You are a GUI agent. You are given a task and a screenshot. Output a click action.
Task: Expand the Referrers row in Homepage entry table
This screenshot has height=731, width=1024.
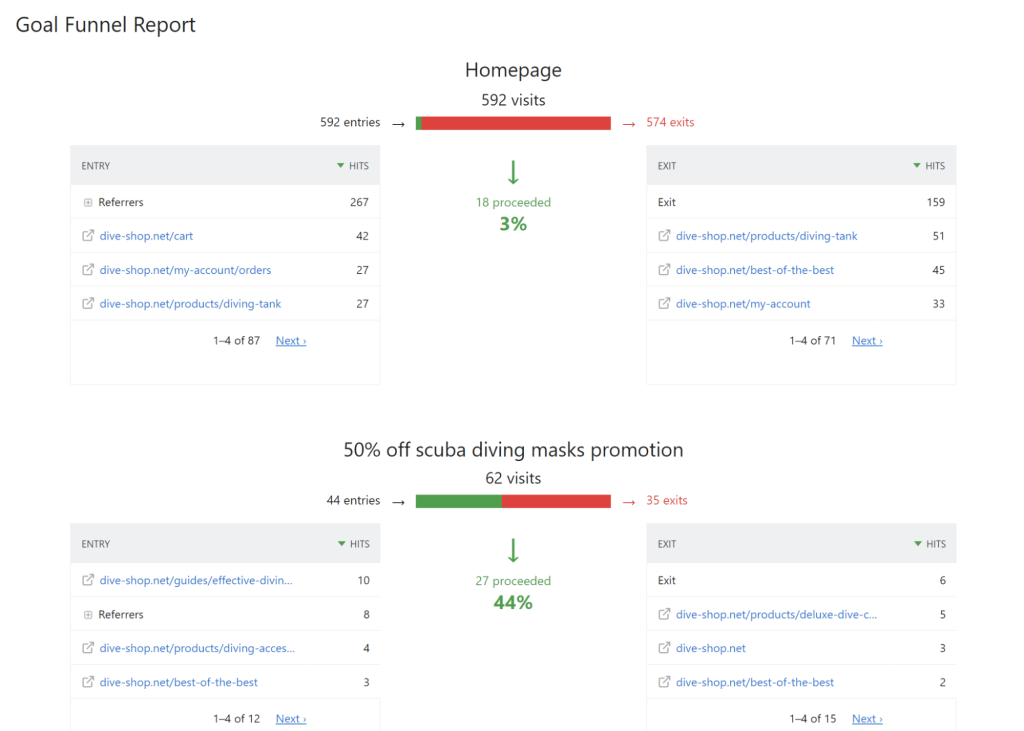[x=87, y=201]
